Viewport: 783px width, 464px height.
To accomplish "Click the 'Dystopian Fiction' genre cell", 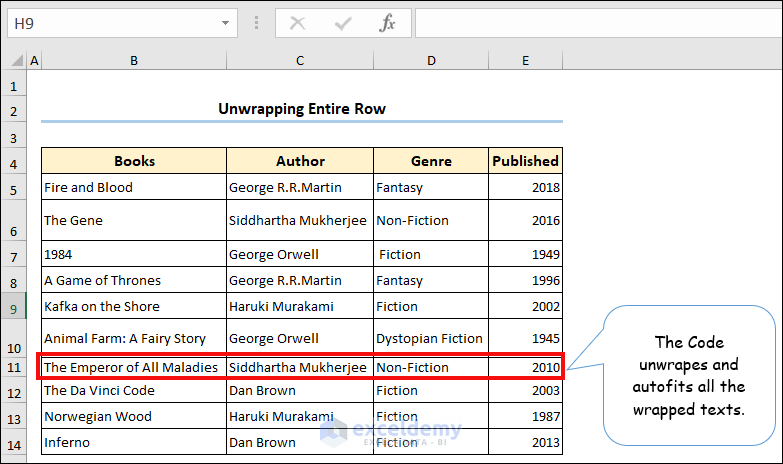I will point(431,338).
